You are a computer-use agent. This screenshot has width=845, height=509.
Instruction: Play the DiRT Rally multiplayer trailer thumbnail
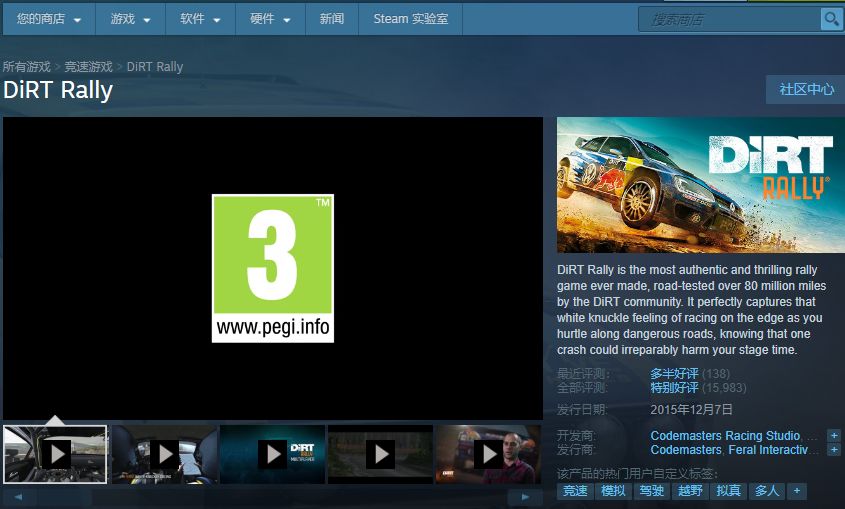pyautogui.click(x=273, y=454)
